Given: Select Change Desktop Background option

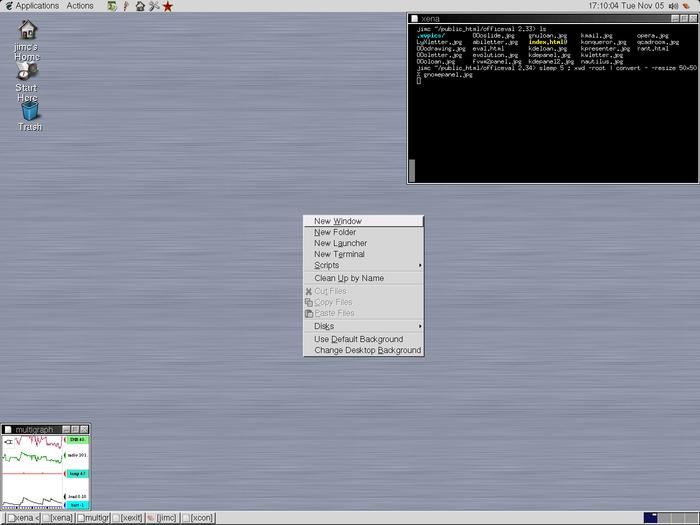Looking at the screenshot, I should pyautogui.click(x=367, y=350).
